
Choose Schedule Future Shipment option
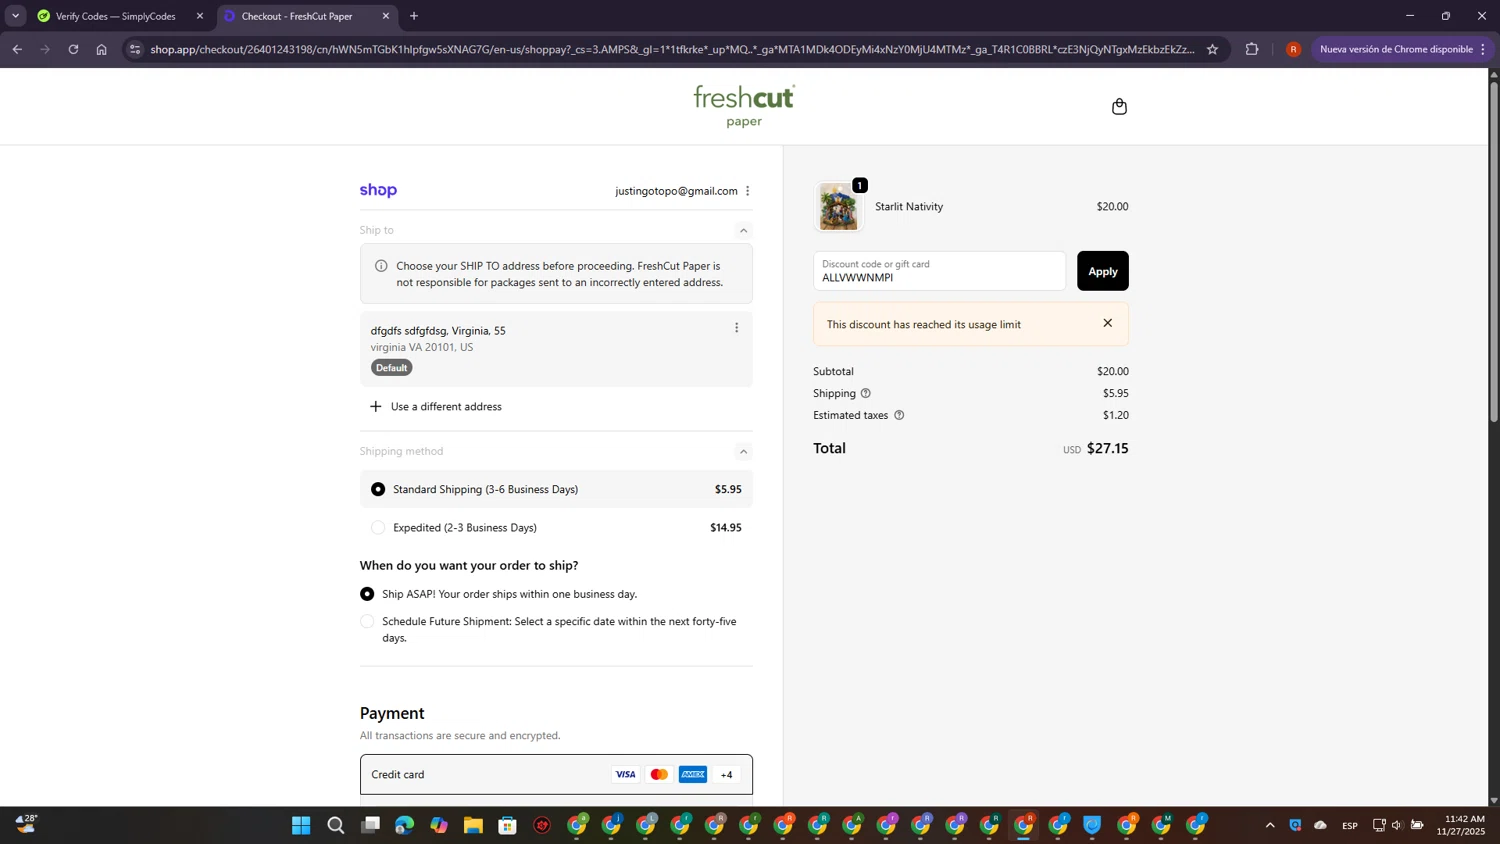[367, 622]
